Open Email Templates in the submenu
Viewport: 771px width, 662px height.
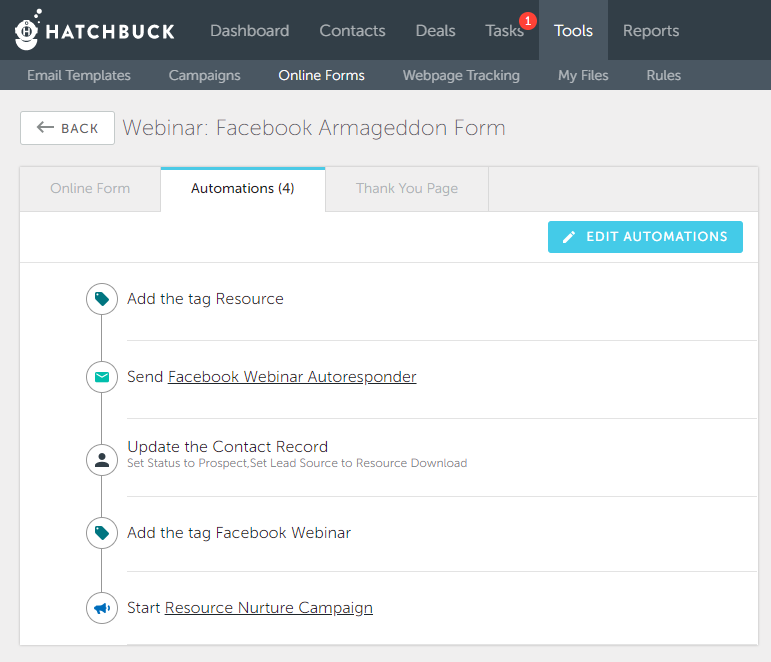[79, 75]
